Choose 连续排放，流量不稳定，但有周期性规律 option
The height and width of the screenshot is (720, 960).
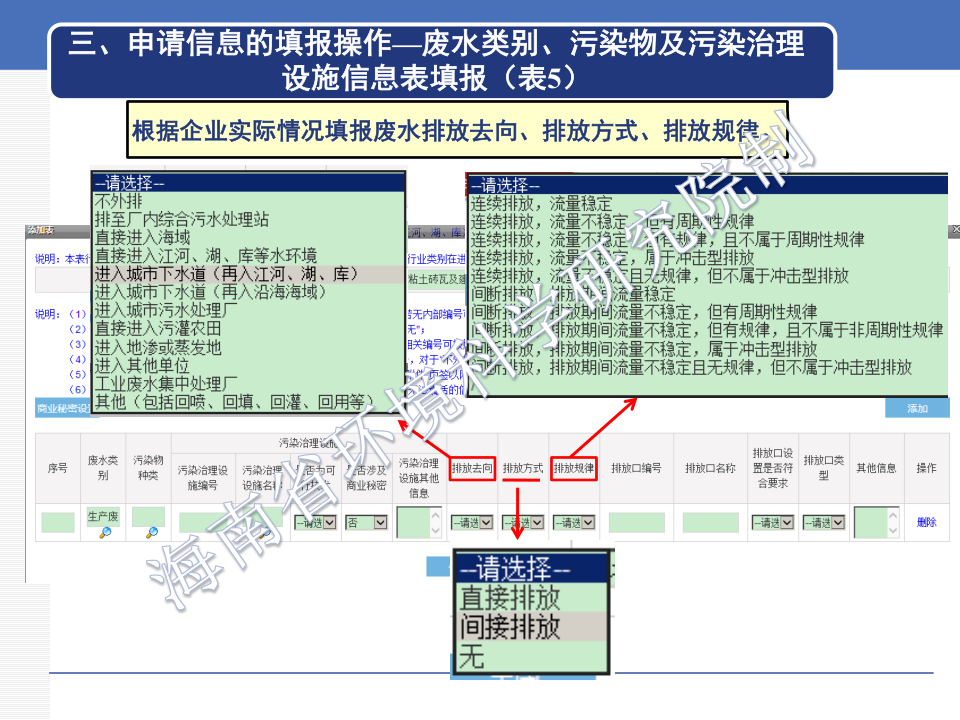[708, 221]
